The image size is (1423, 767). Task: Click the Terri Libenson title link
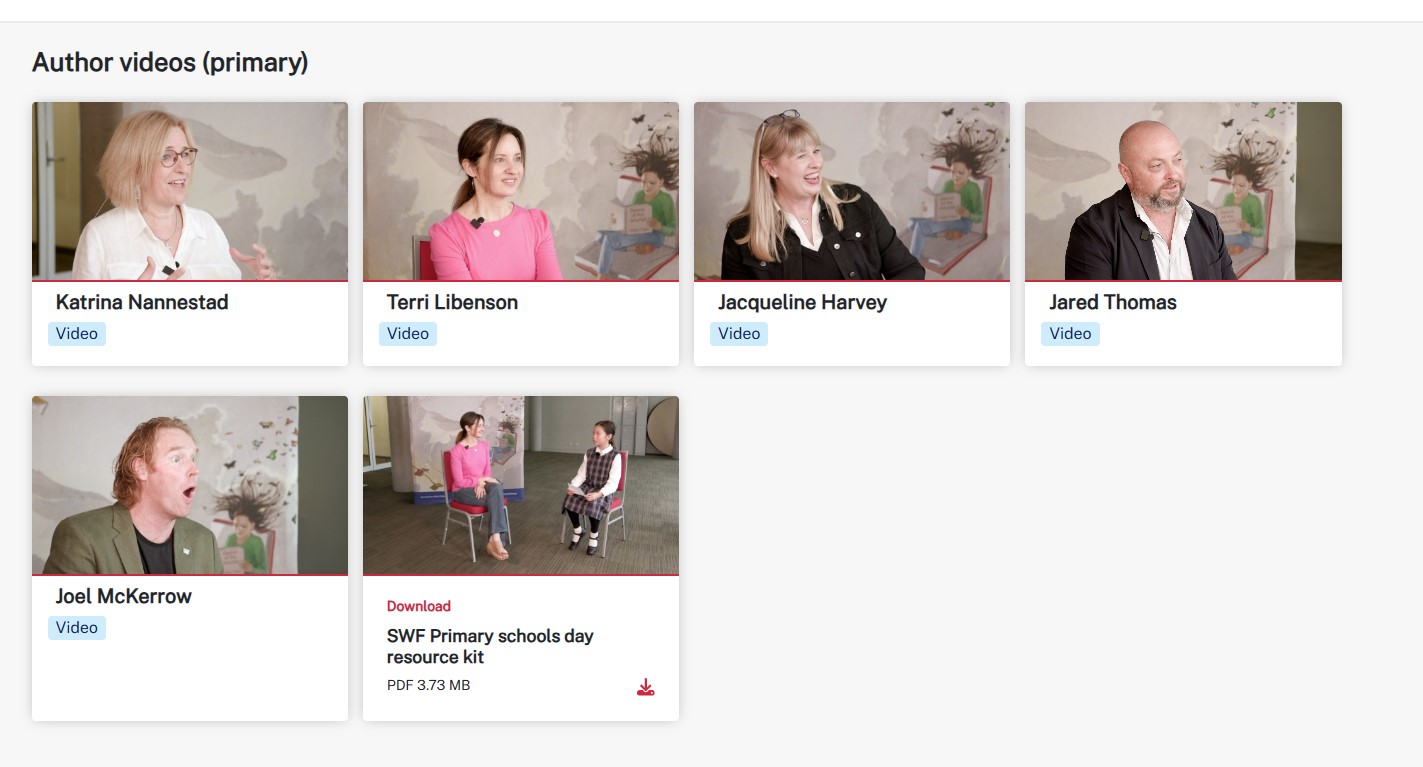[452, 302]
